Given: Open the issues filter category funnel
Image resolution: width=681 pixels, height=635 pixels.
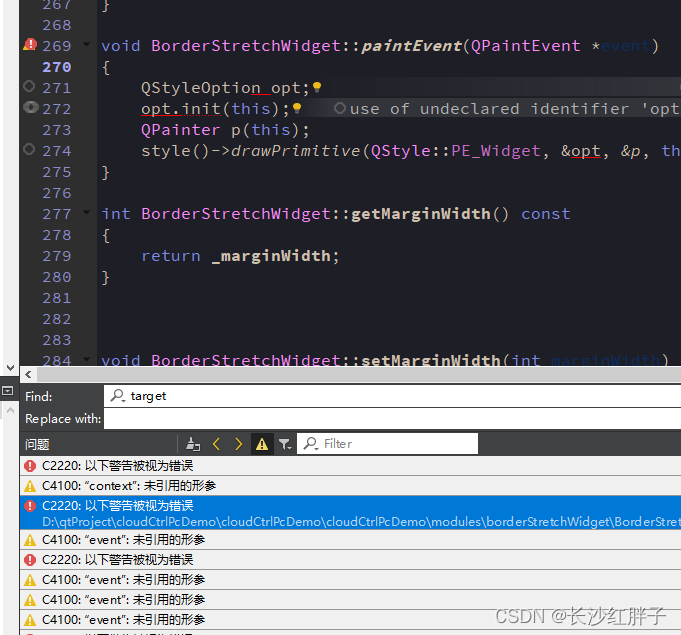Looking at the screenshot, I should pos(285,444).
